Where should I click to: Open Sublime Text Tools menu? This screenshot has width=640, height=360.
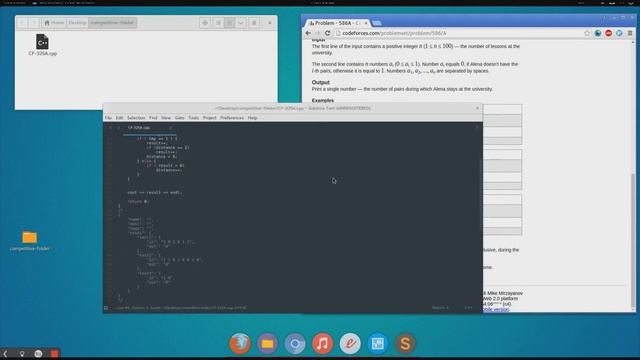pyautogui.click(x=193, y=118)
